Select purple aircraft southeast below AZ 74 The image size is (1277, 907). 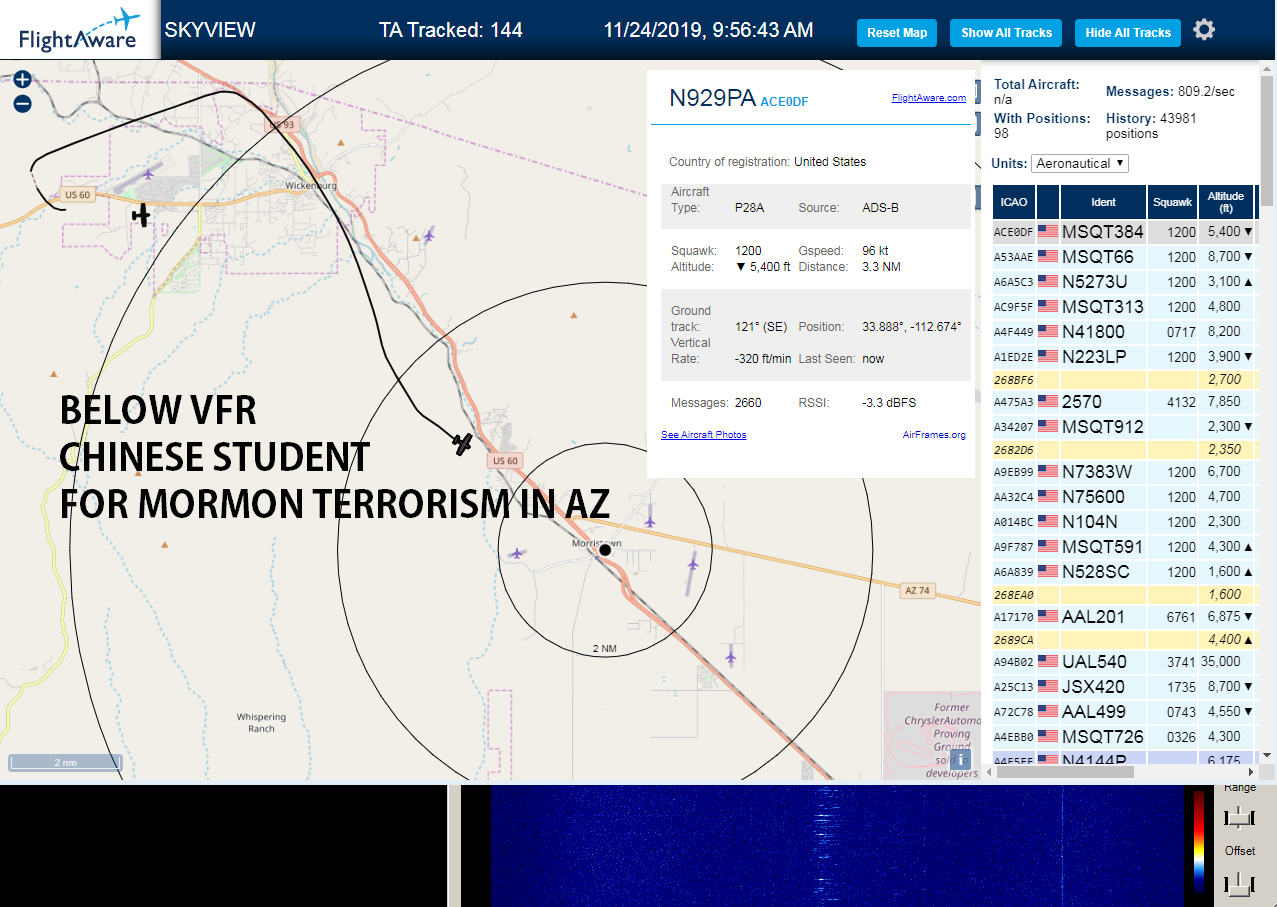click(x=731, y=656)
